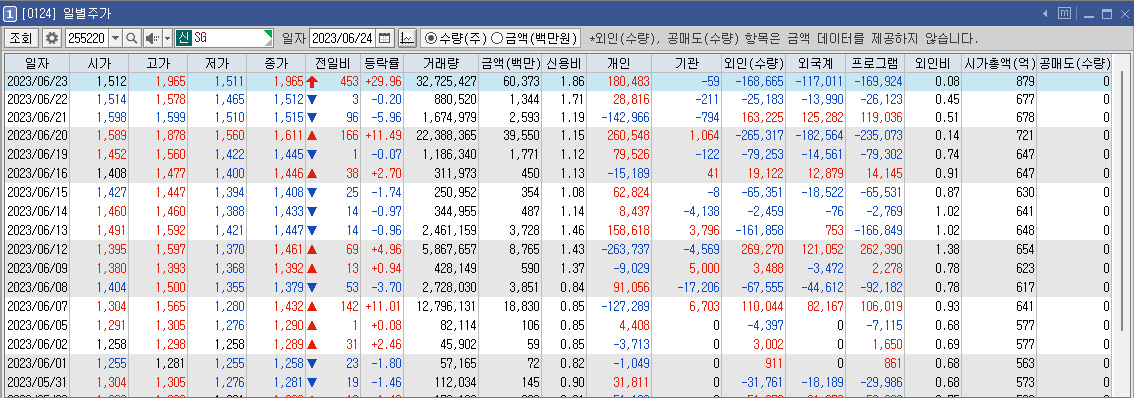The width and height of the screenshot is (1134, 398).
Task: Click the market cap value 879
Action: [x=1026, y=82]
